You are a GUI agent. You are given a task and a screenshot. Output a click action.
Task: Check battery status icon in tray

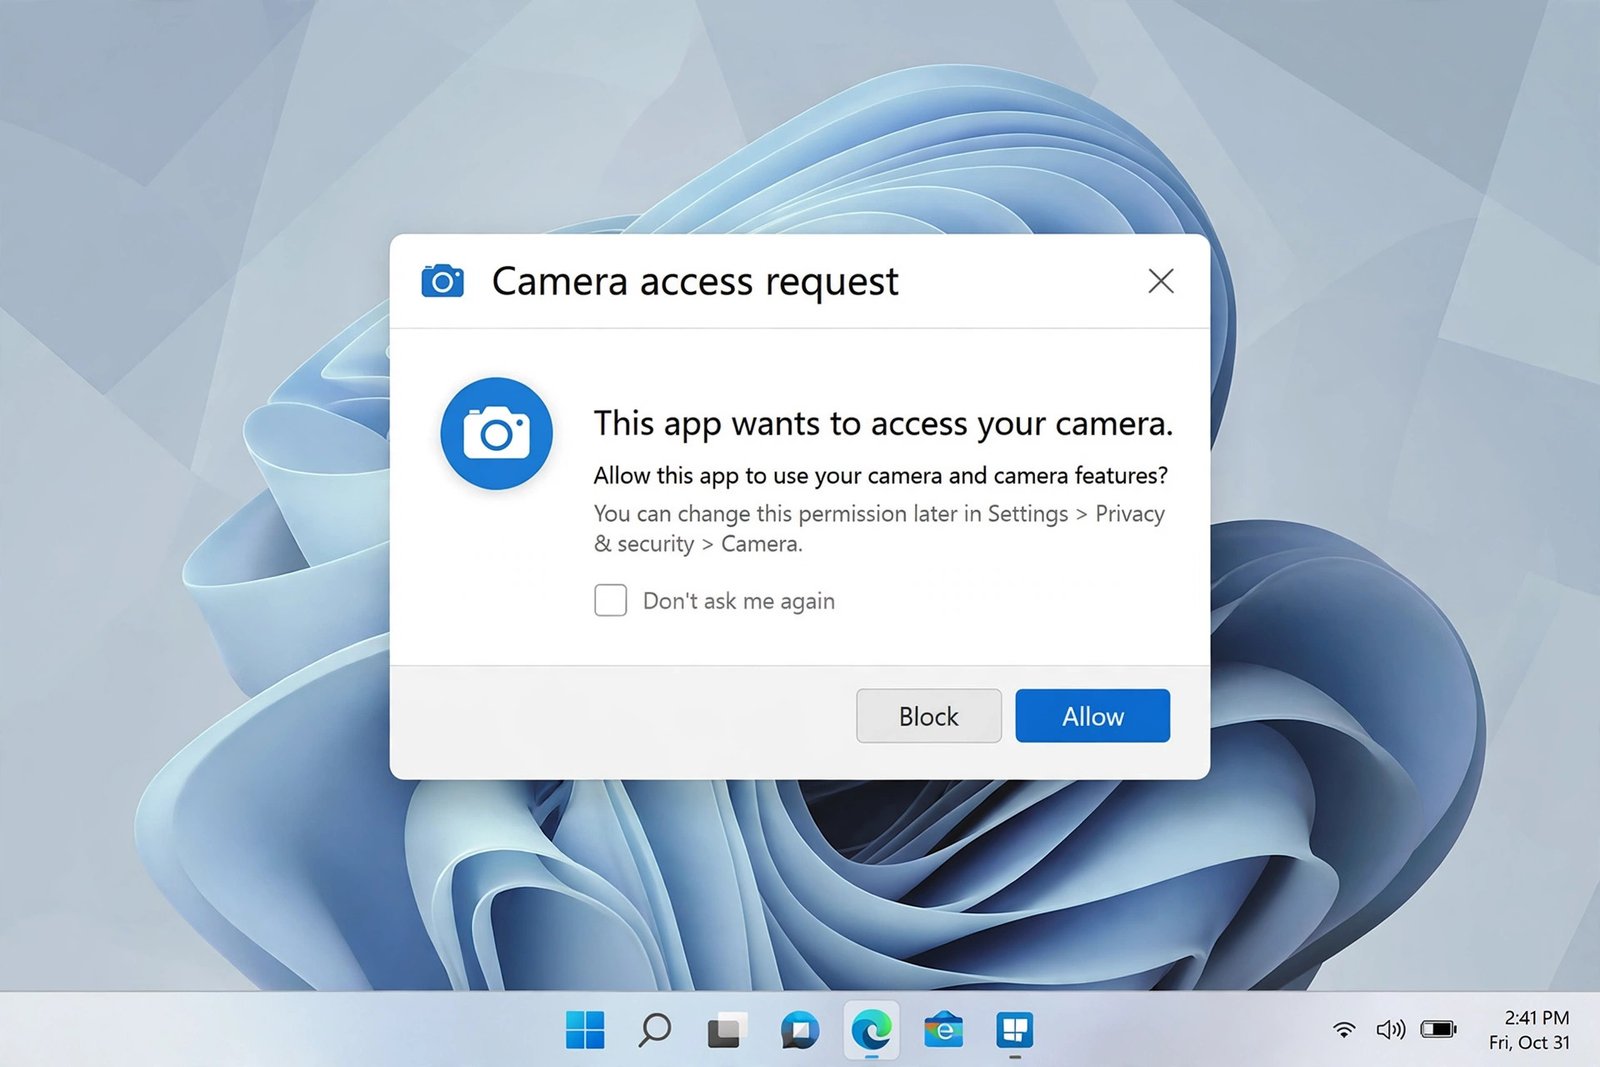point(1439,1029)
